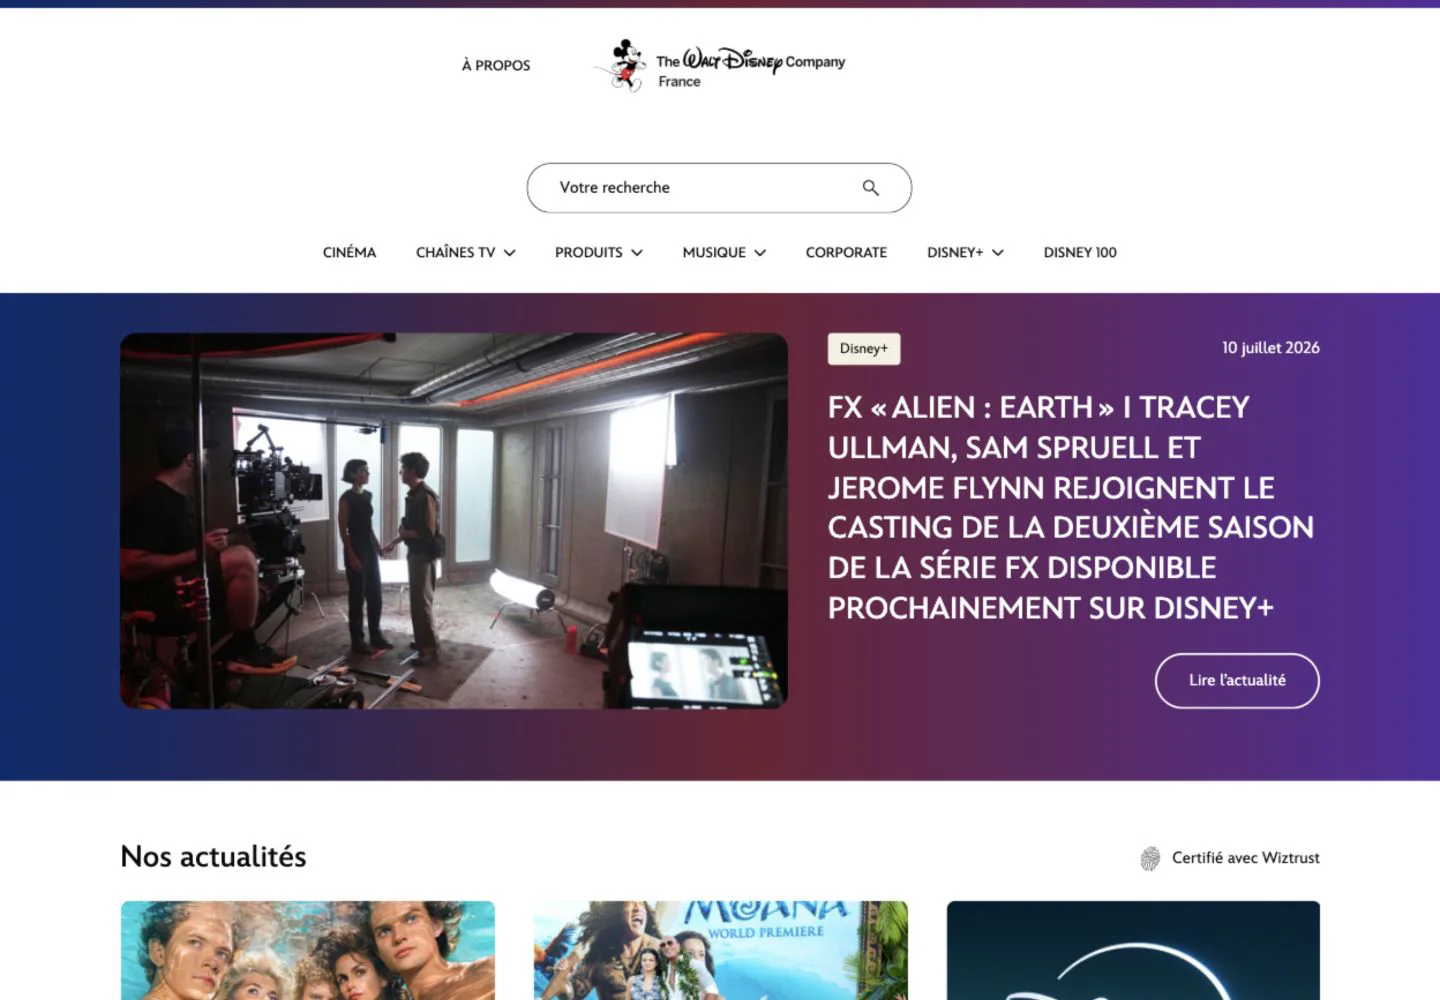Open the Cinéma menu item

tap(349, 252)
